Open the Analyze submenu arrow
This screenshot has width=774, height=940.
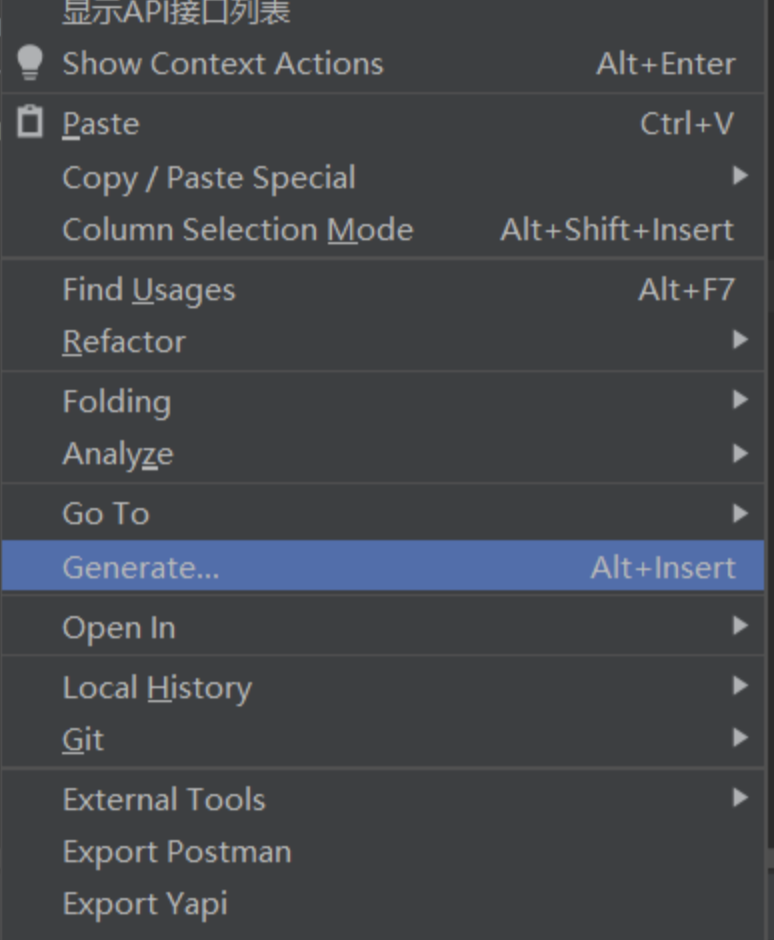click(x=740, y=453)
